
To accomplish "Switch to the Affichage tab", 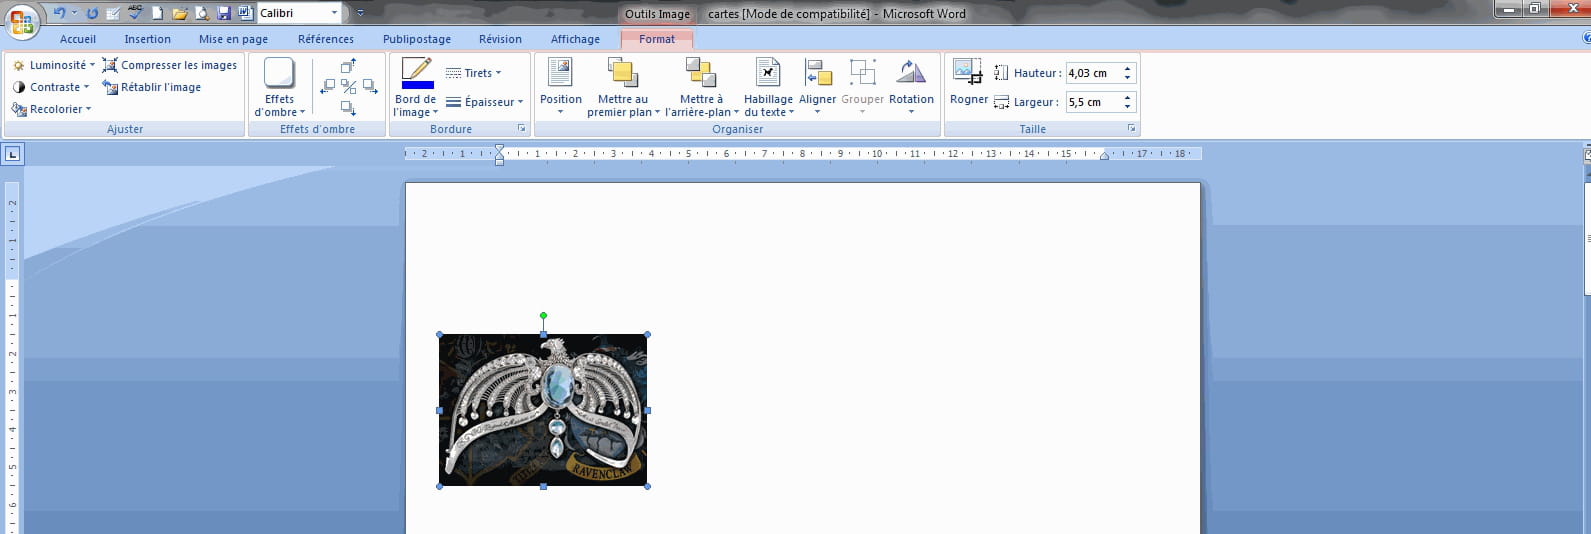I will (x=575, y=39).
